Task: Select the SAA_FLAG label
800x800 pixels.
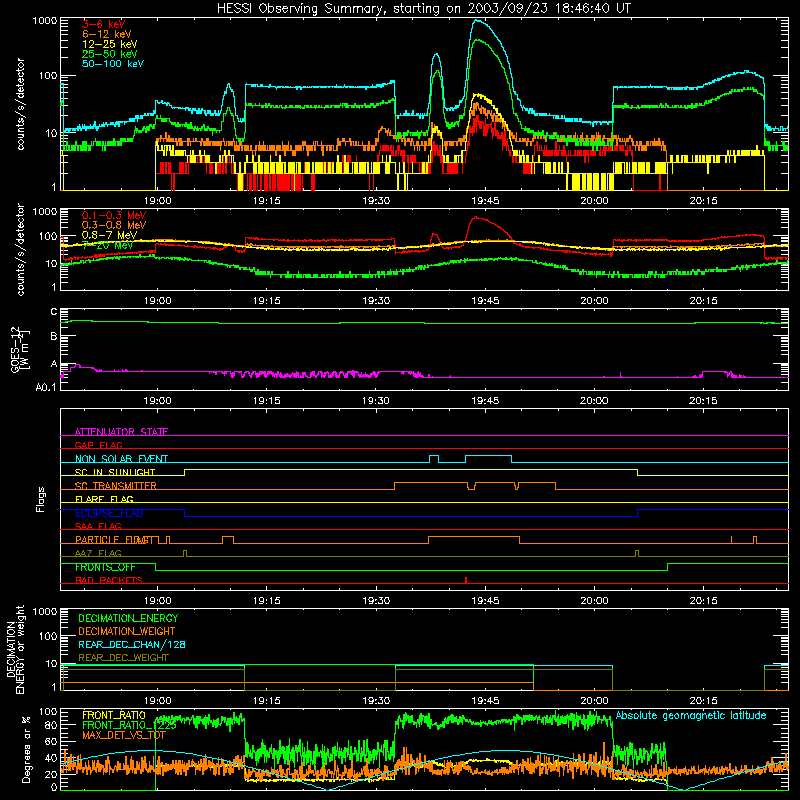Action: (x=98, y=526)
